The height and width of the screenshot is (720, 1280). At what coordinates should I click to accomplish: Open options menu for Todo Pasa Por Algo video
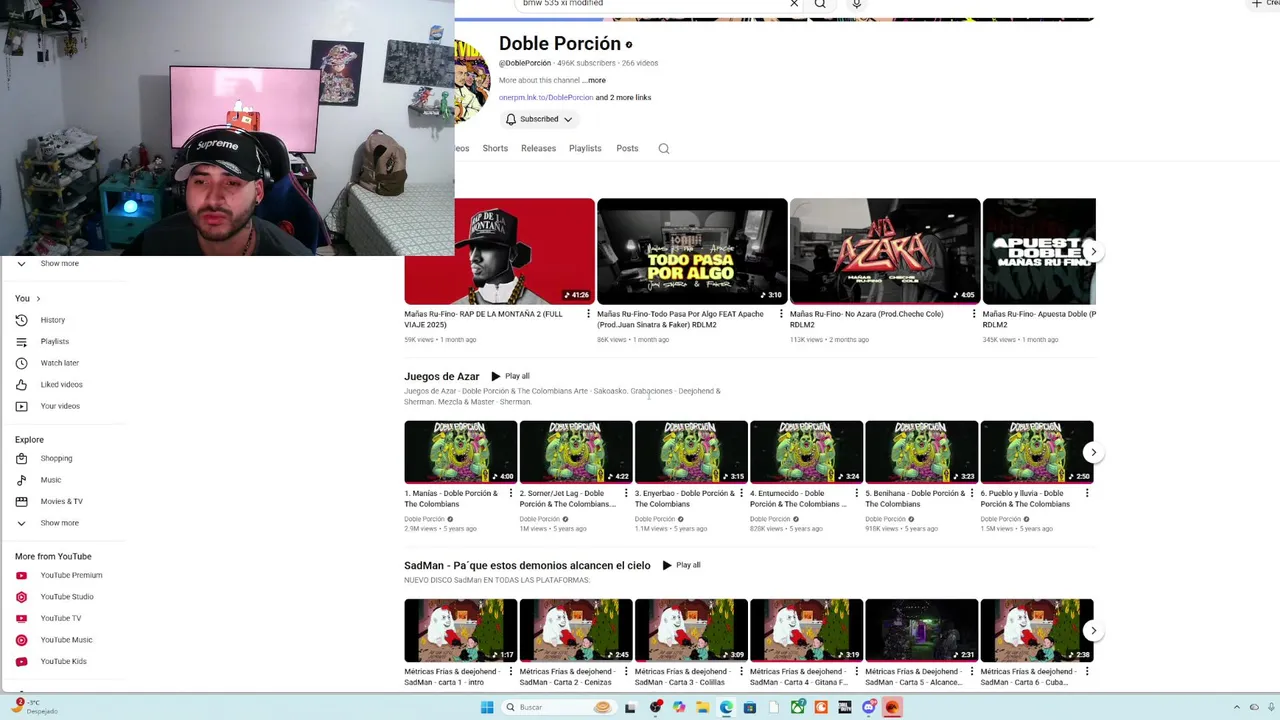pyautogui.click(x=780, y=314)
